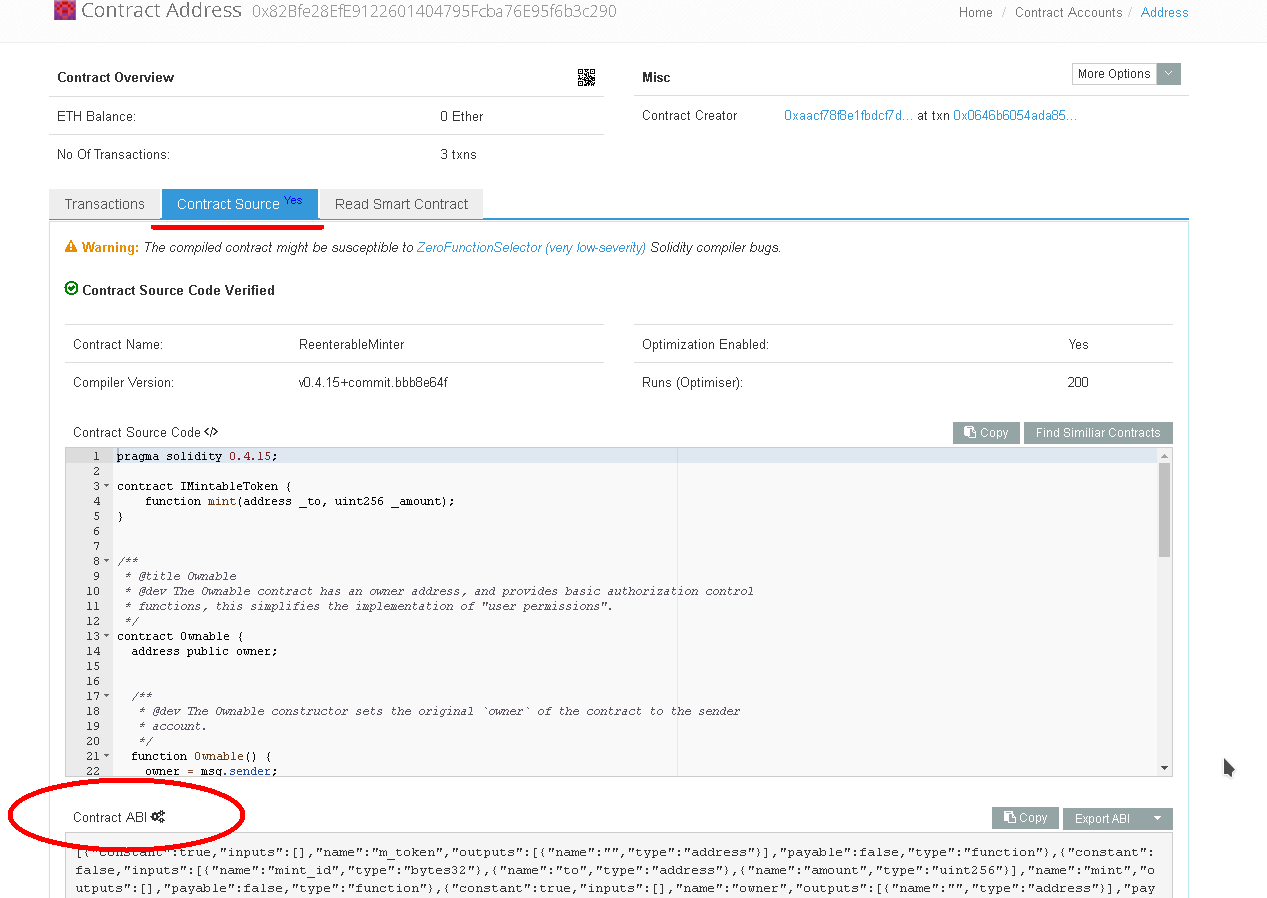This screenshot has width=1267, height=898.
Task: Collapse the comment block at line 8
Action: pos(106,561)
